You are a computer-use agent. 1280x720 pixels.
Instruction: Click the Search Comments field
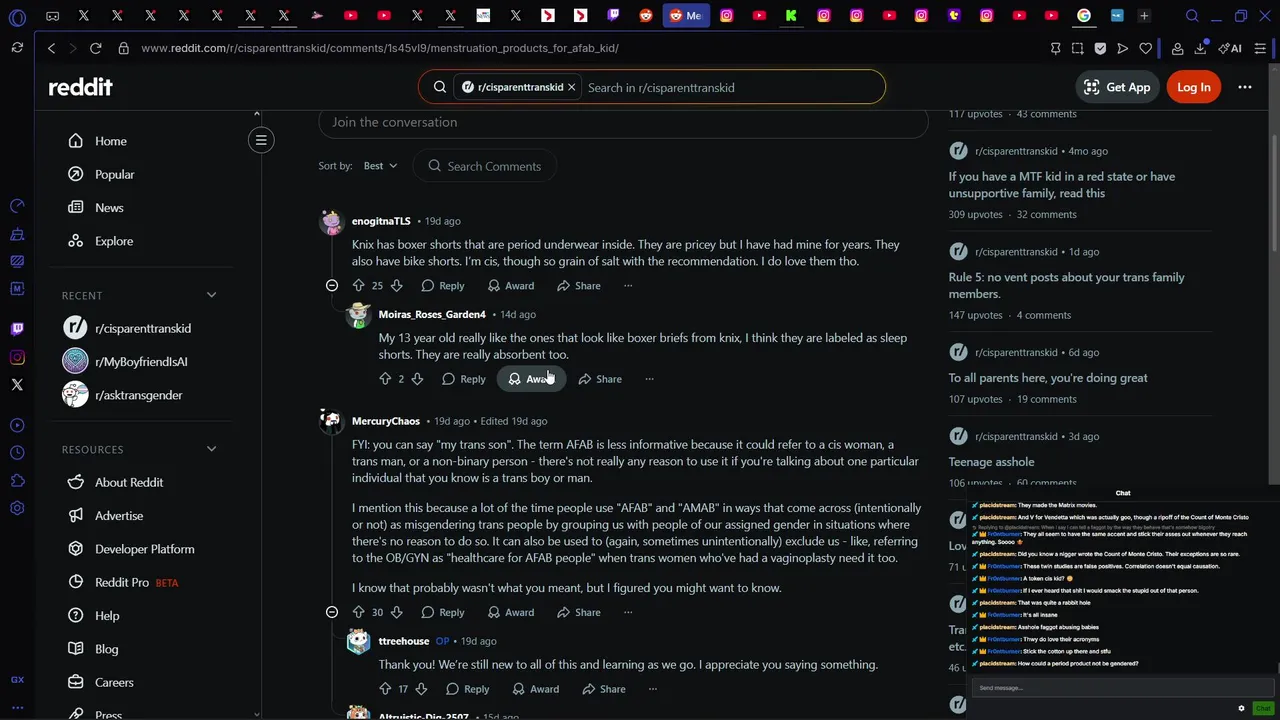486,166
